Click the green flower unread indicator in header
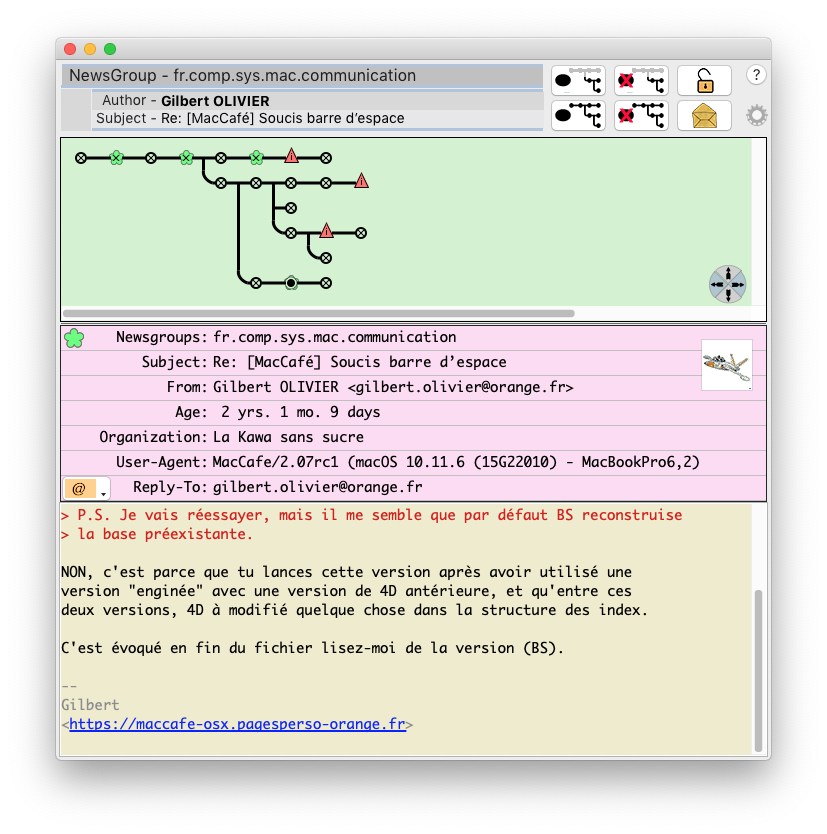827x834 pixels. tap(74, 337)
